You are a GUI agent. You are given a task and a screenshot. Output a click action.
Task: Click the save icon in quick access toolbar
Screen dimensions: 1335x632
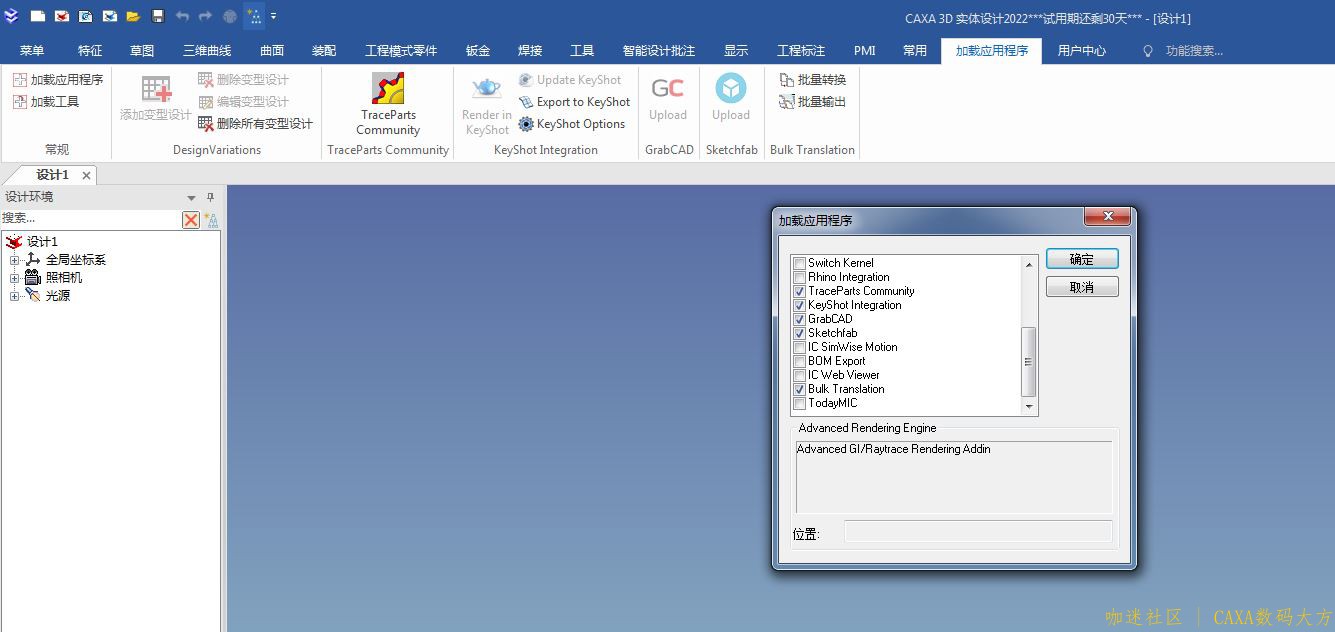[x=158, y=17]
